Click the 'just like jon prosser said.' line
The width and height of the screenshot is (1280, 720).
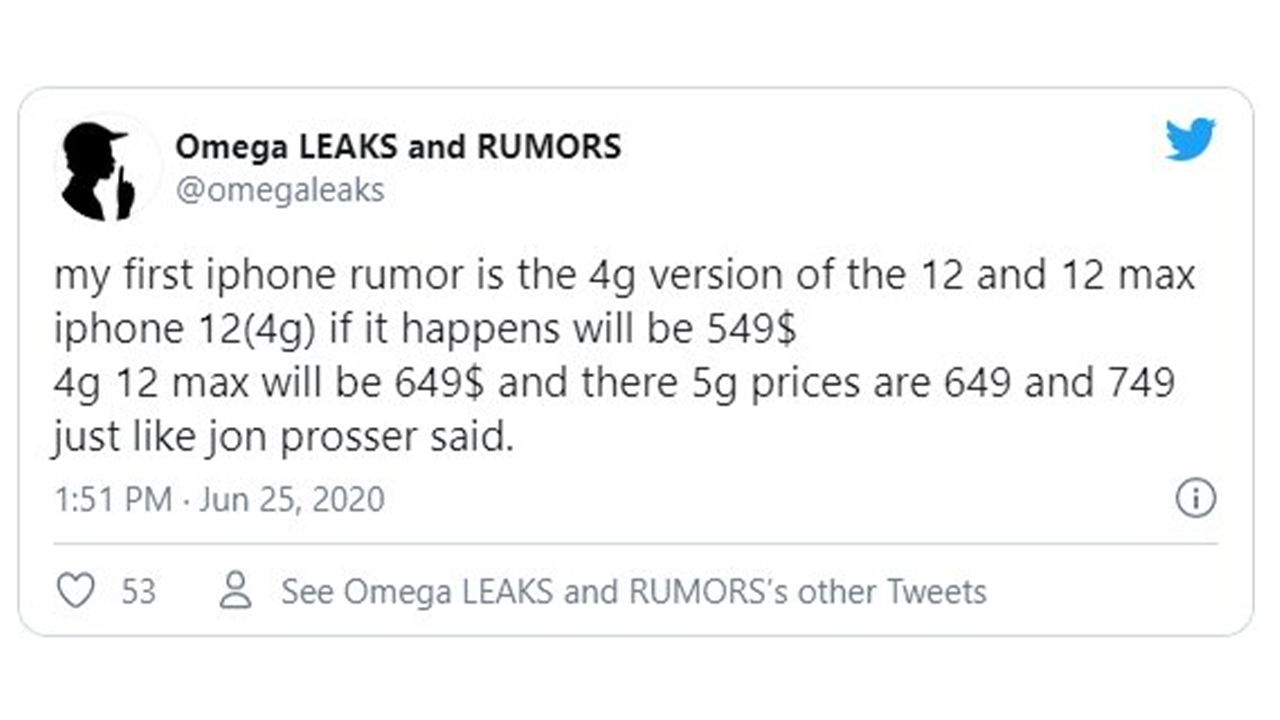282,437
